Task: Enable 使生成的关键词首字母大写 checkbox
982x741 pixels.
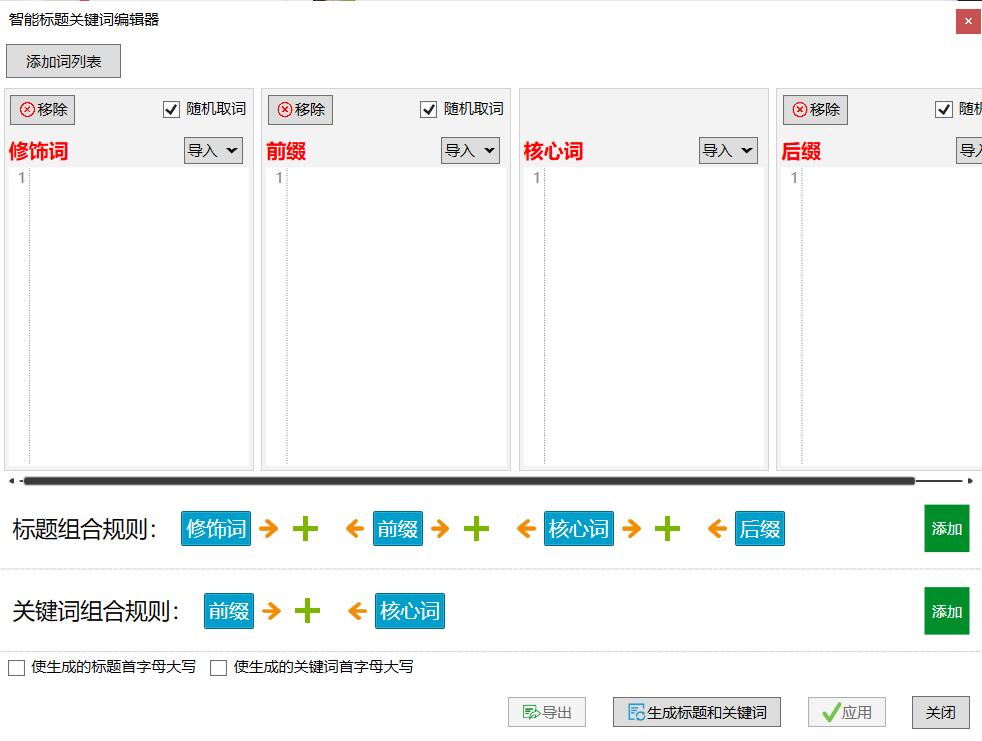Action: point(219,668)
